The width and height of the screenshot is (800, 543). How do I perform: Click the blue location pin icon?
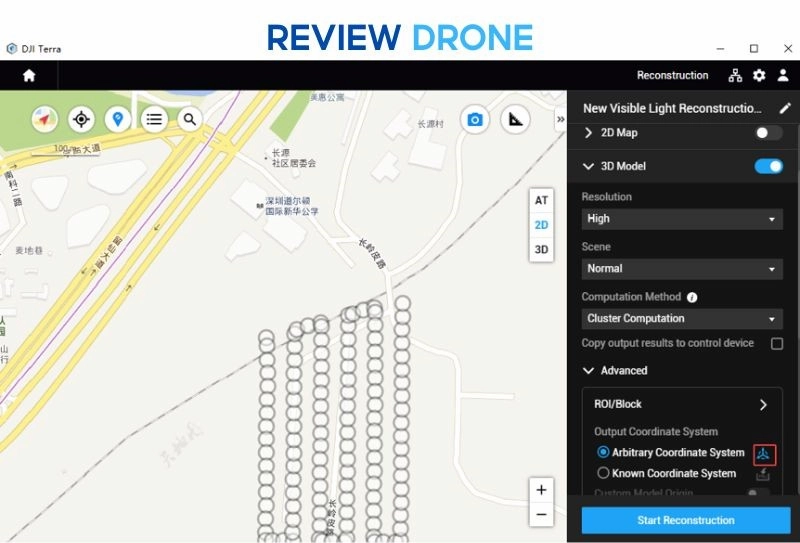pyautogui.click(x=118, y=119)
